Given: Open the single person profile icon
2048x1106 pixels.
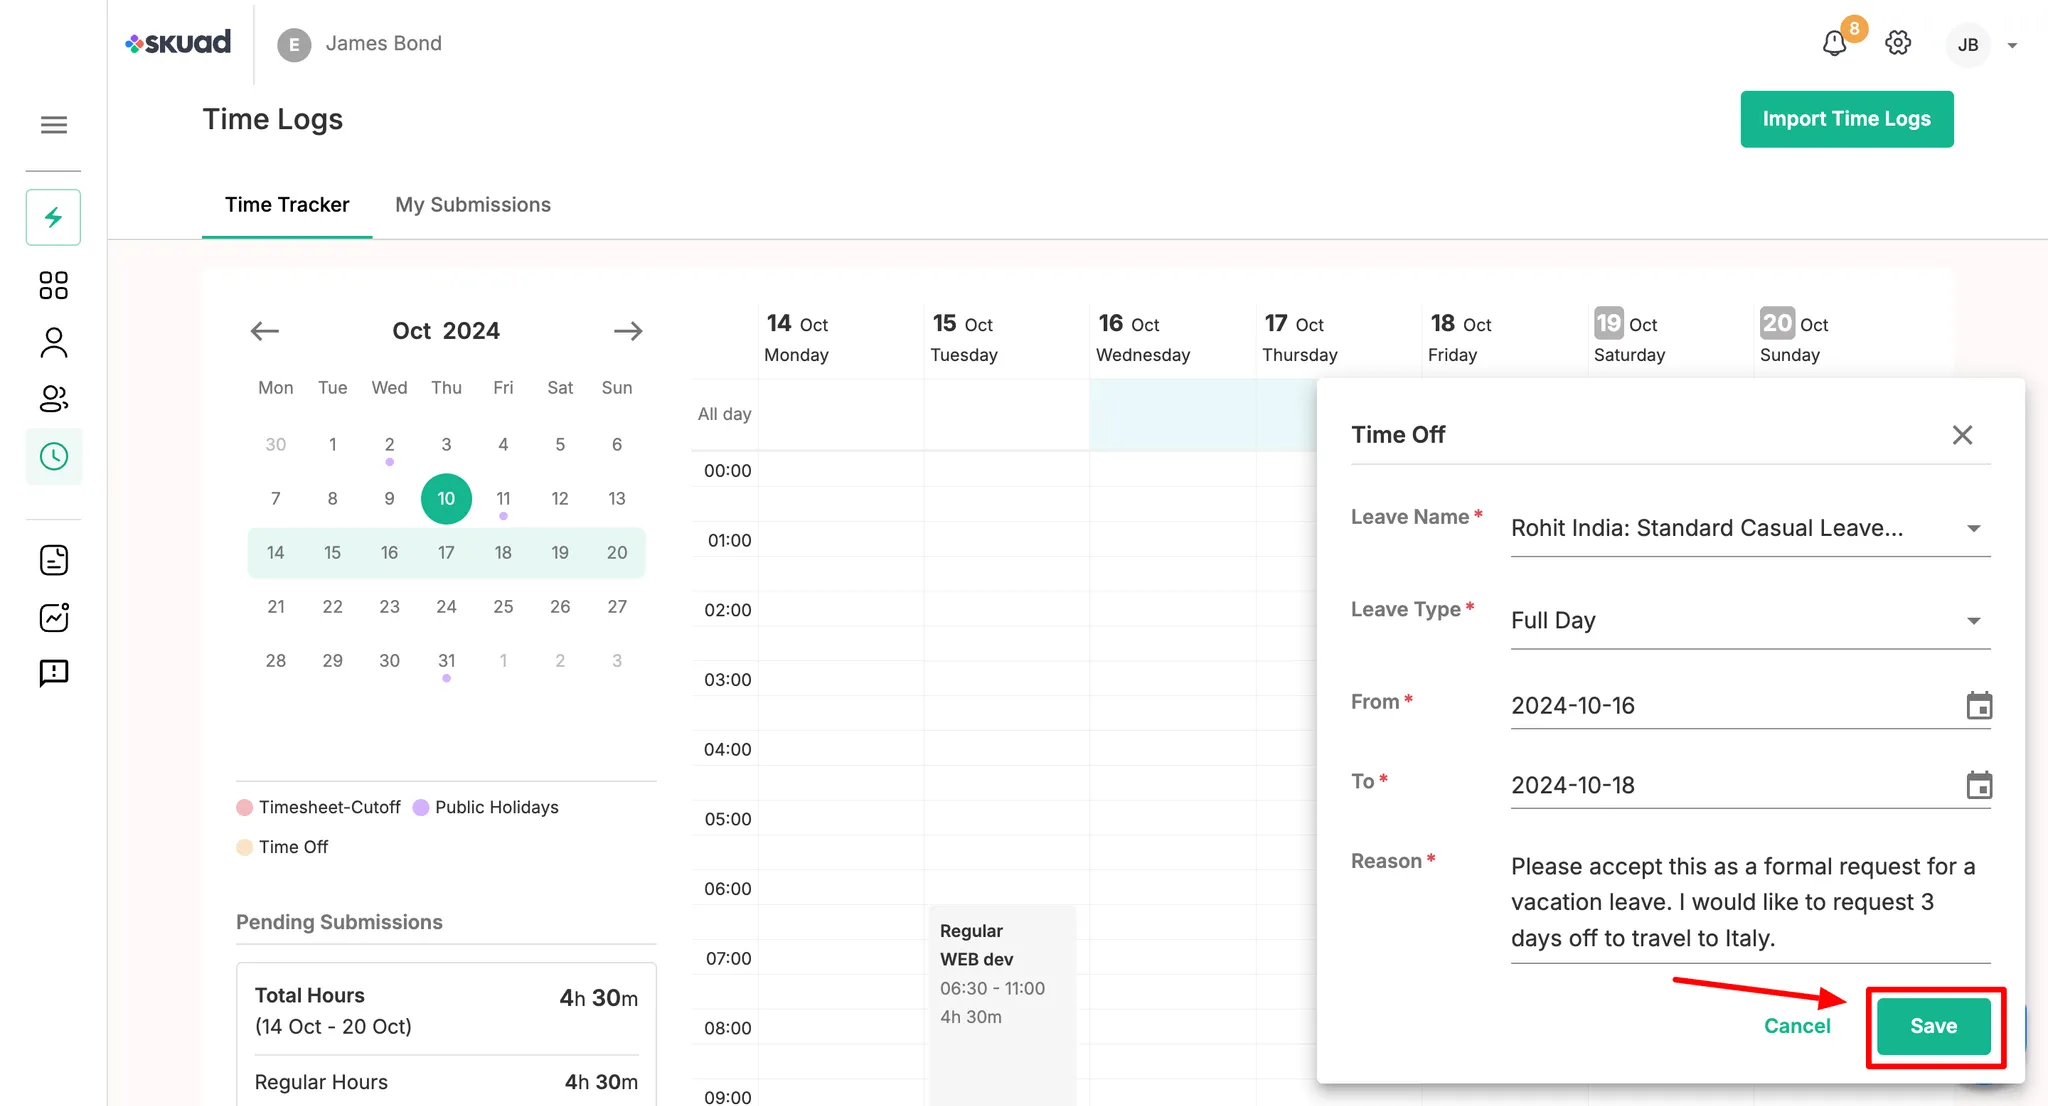Looking at the screenshot, I should pos(54,342).
